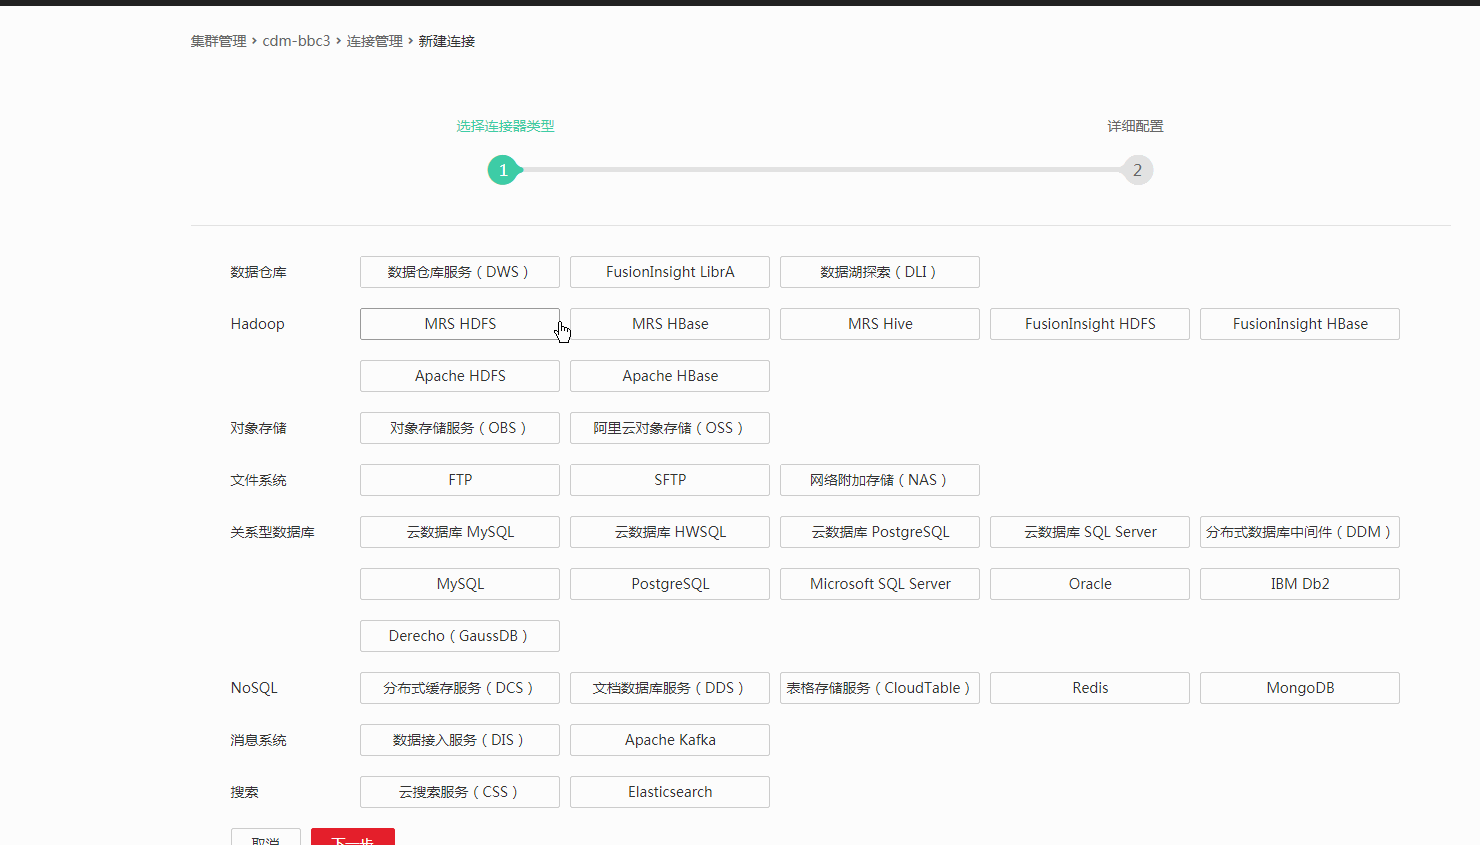Click the 详细配置 step label
The width and height of the screenshot is (1480, 845).
(1135, 126)
